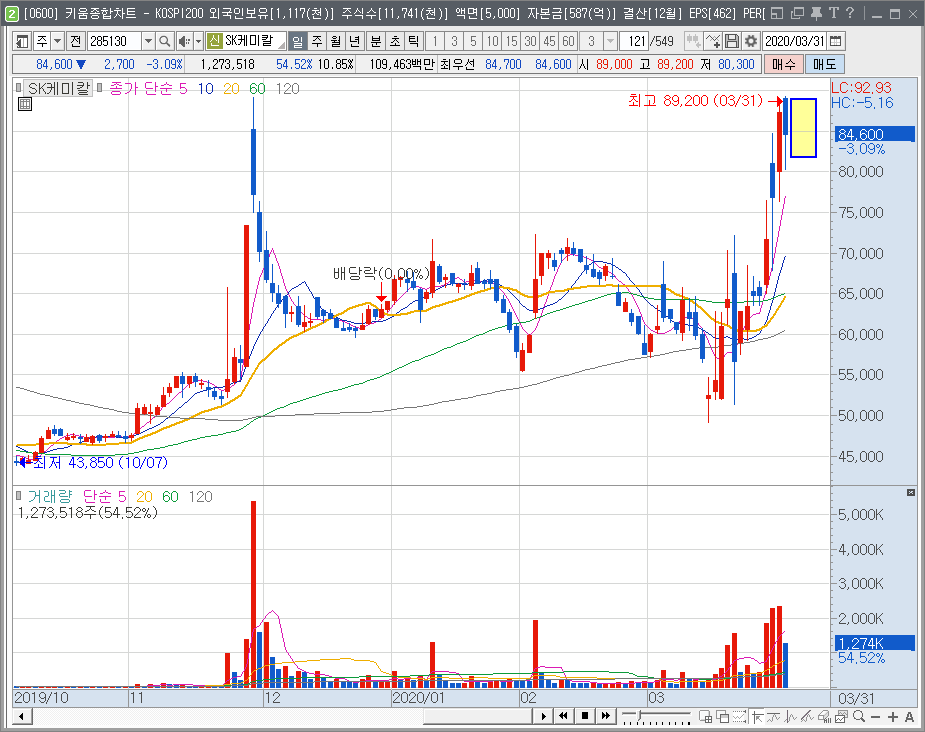This screenshot has width=925, height=732.
Task: Click the 3 interval button
Action: tap(454, 41)
